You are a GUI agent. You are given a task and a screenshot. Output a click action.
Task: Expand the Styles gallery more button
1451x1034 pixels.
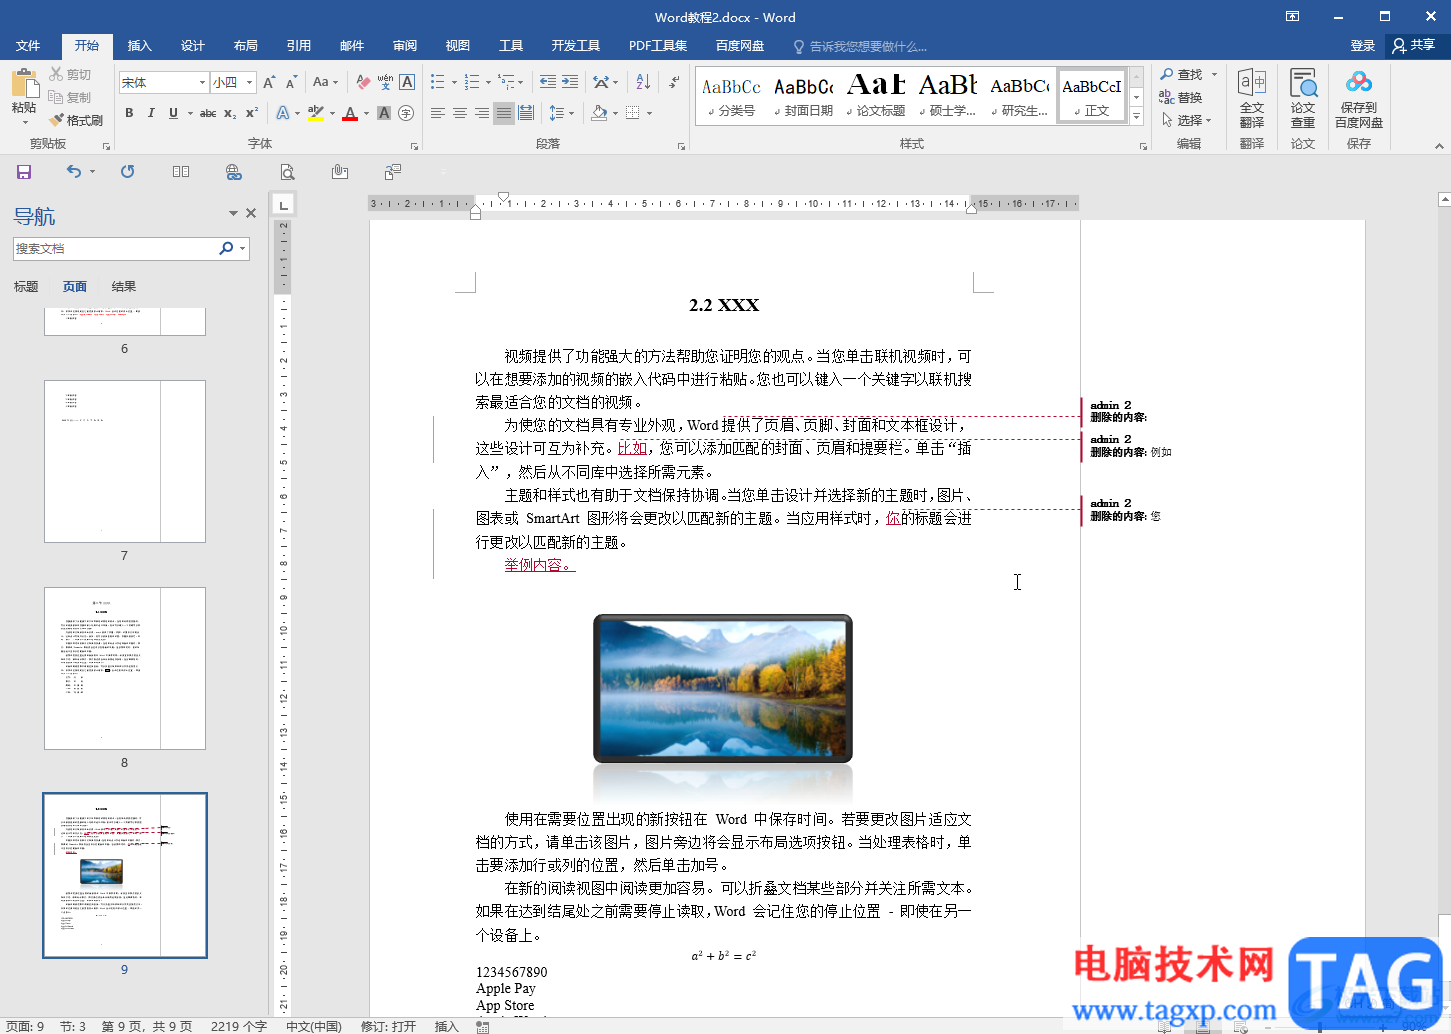coord(1136,117)
